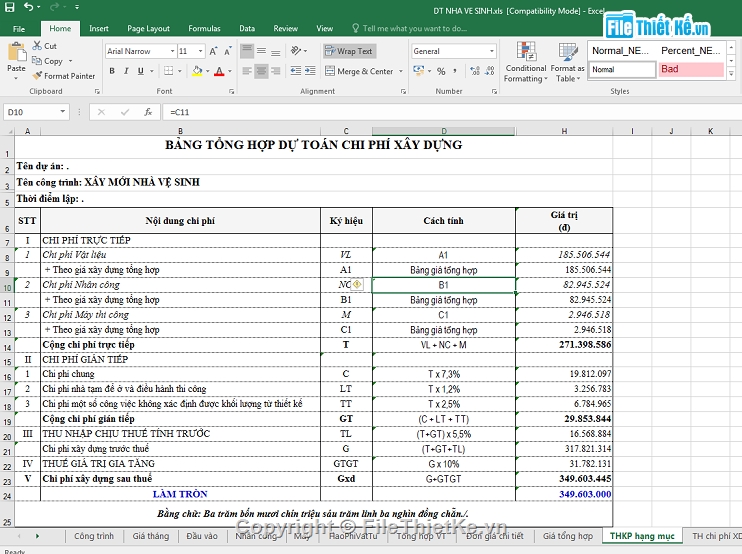Select column H header
742x554 pixels.
564,131
